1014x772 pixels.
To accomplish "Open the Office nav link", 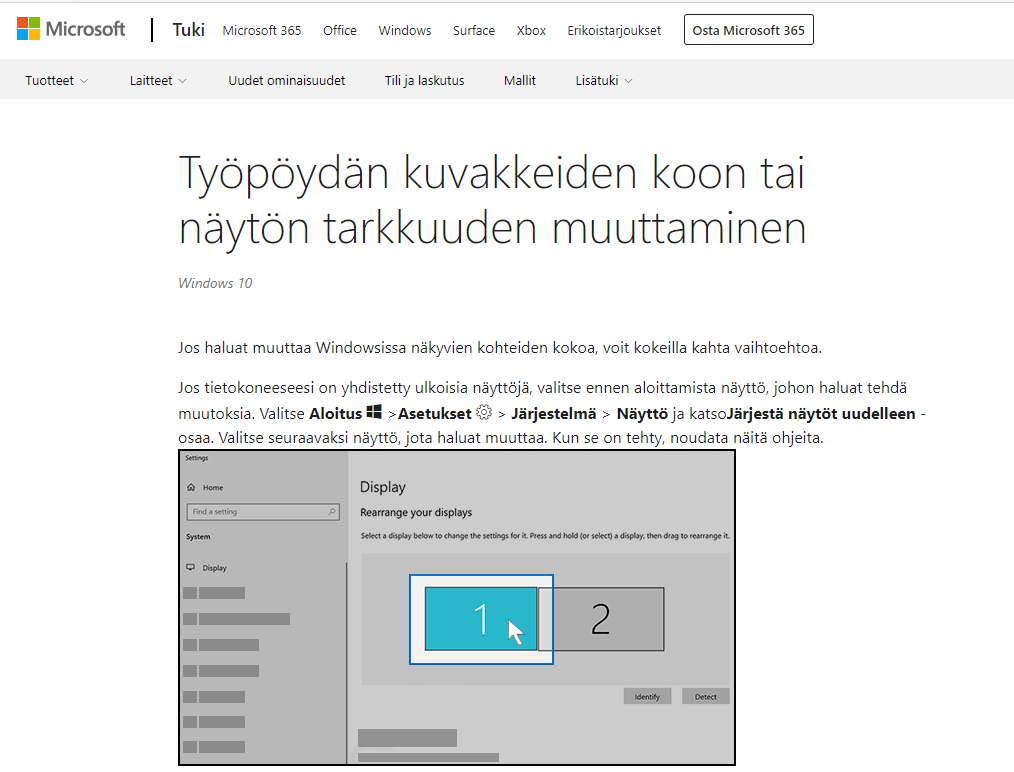I will pos(340,30).
